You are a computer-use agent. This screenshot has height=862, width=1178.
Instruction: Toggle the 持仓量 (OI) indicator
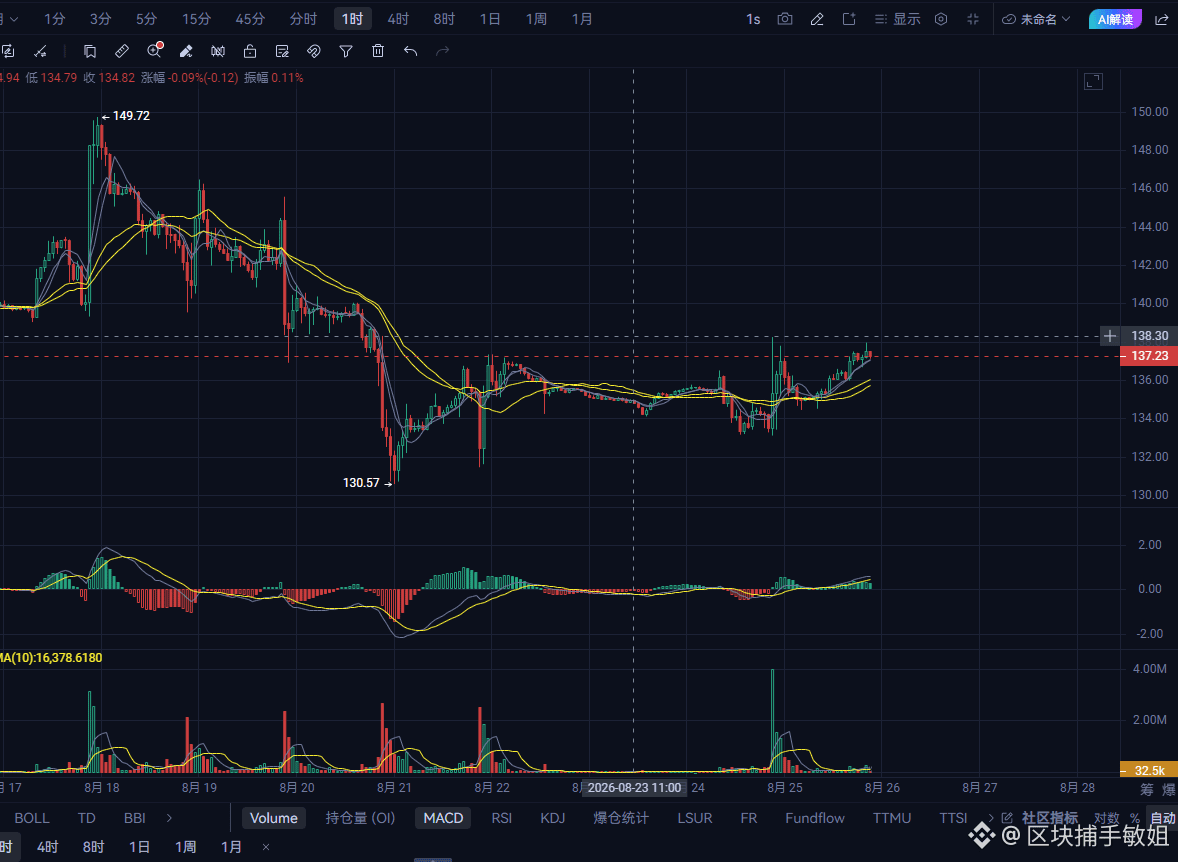pyautogui.click(x=360, y=818)
